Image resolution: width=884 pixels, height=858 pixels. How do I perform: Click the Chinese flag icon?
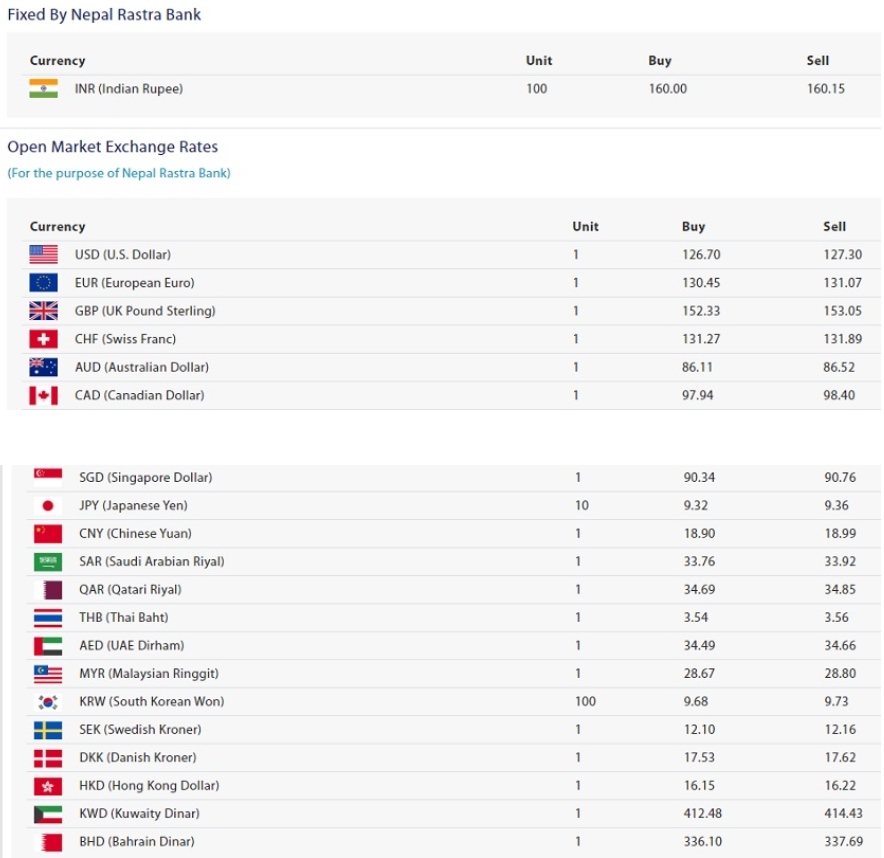pyautogui.click(x=48, y=533)
